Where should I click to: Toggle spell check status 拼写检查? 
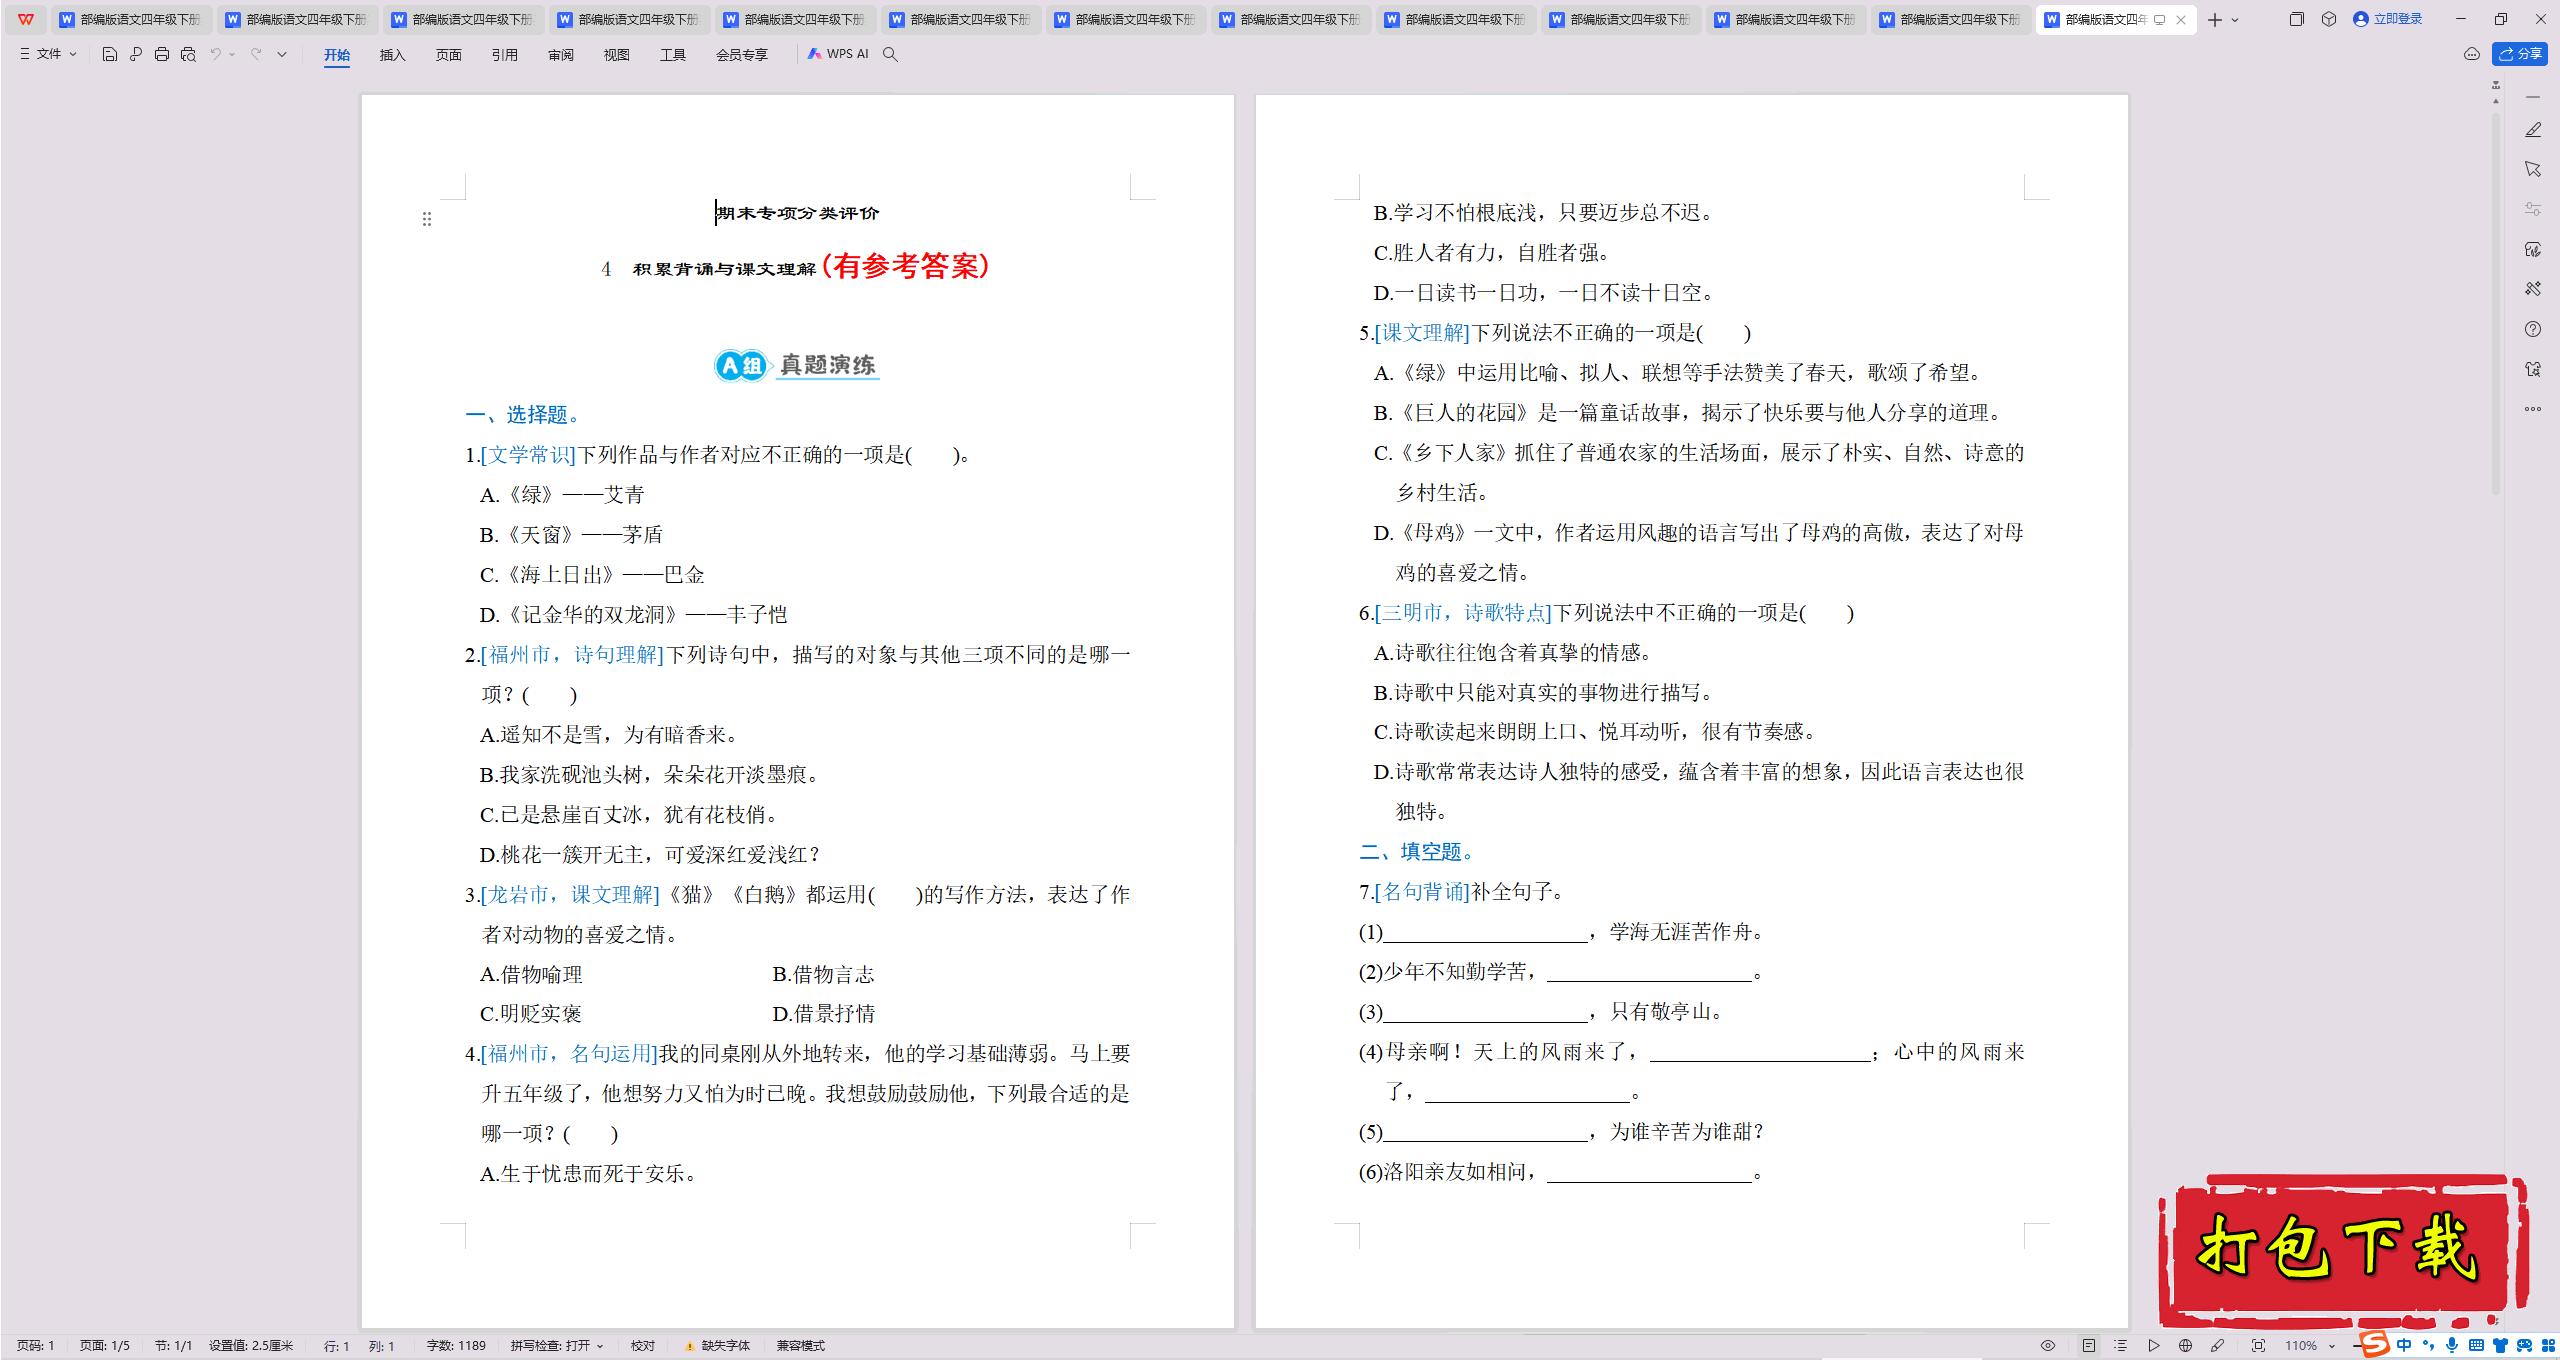(557, 1346)
